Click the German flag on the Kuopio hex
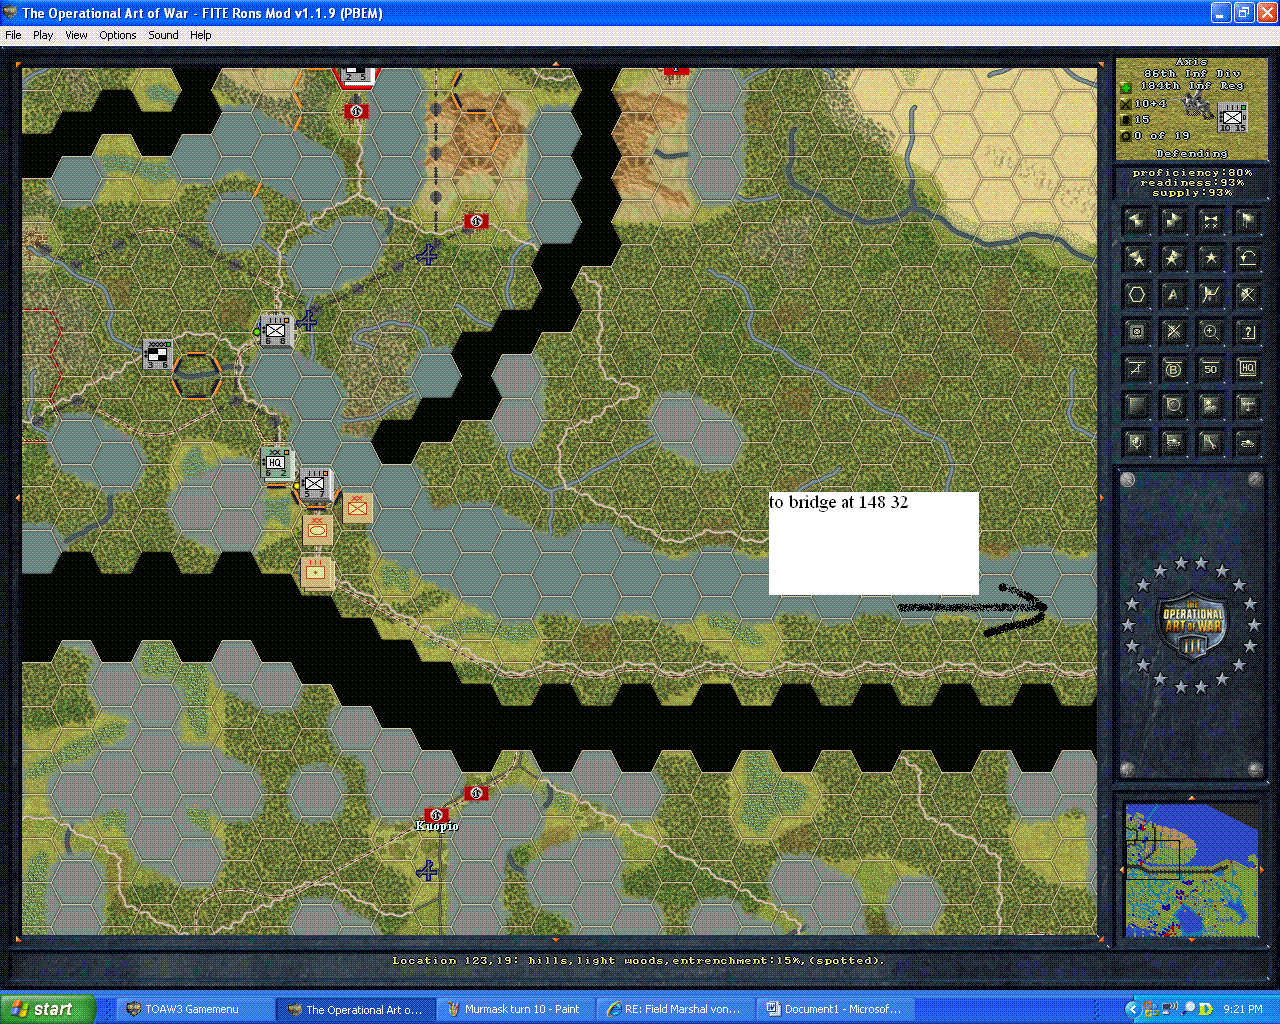 pos(436,814)
